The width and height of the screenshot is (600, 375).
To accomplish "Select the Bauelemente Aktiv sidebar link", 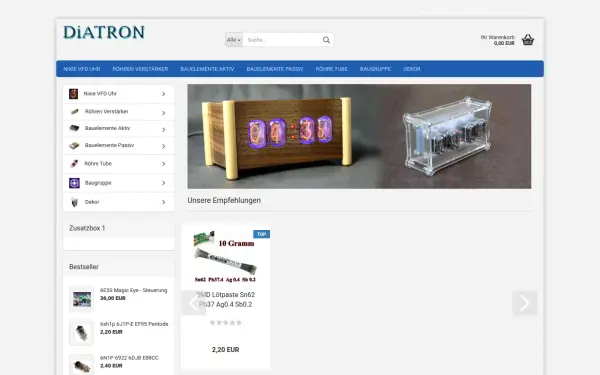I will [108, 128].
